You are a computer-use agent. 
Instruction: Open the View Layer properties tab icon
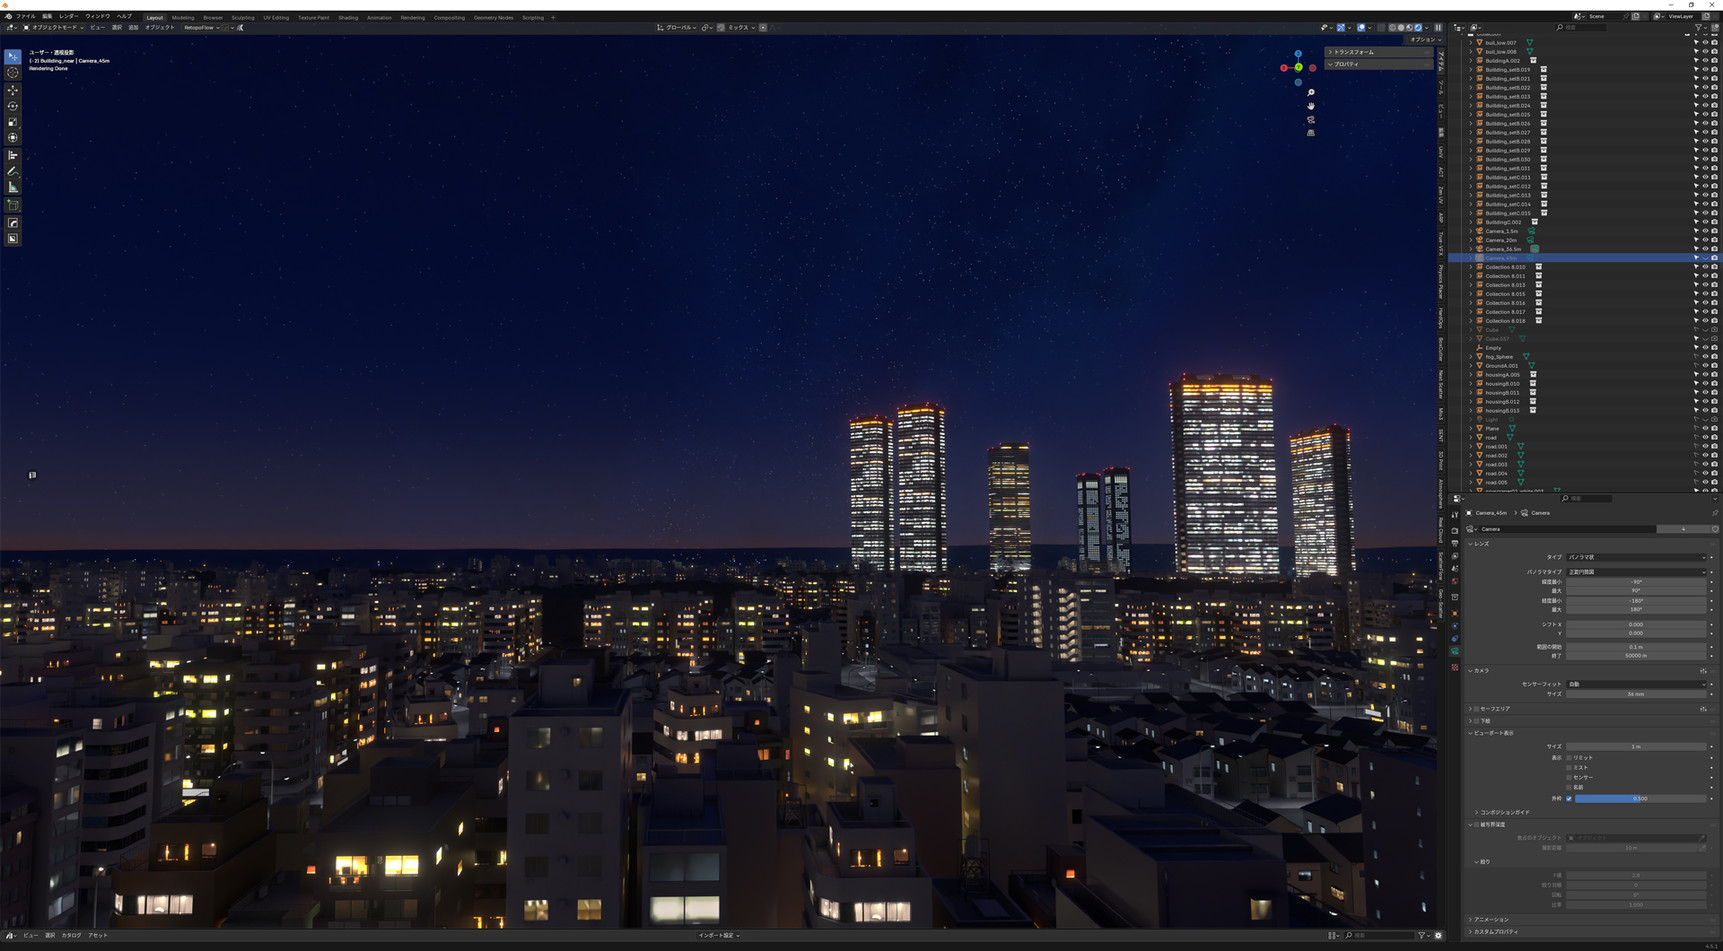click(x=1455, y=557)
